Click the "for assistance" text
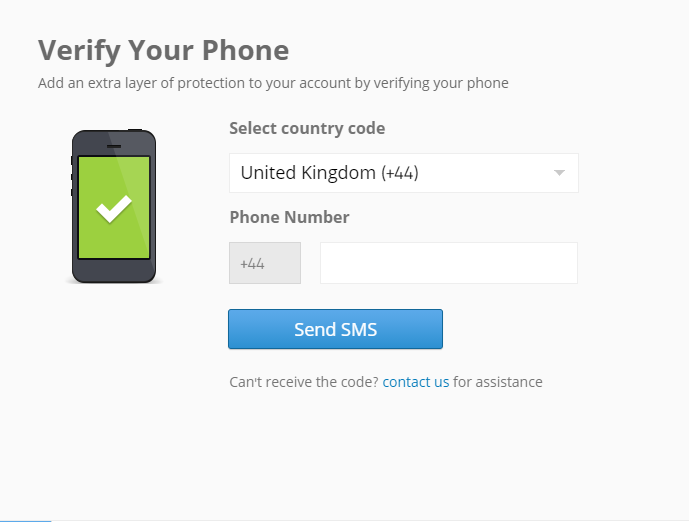 pyautogui.click(x=498, y=382)
